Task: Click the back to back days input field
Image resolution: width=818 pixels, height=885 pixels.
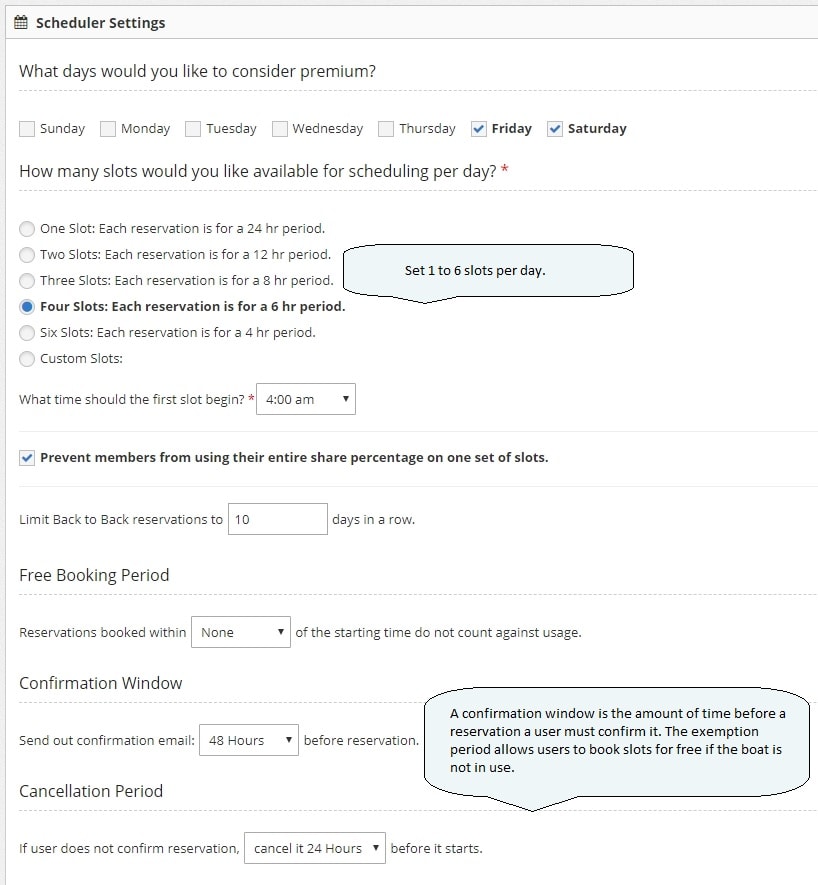Action: (277, 519)
